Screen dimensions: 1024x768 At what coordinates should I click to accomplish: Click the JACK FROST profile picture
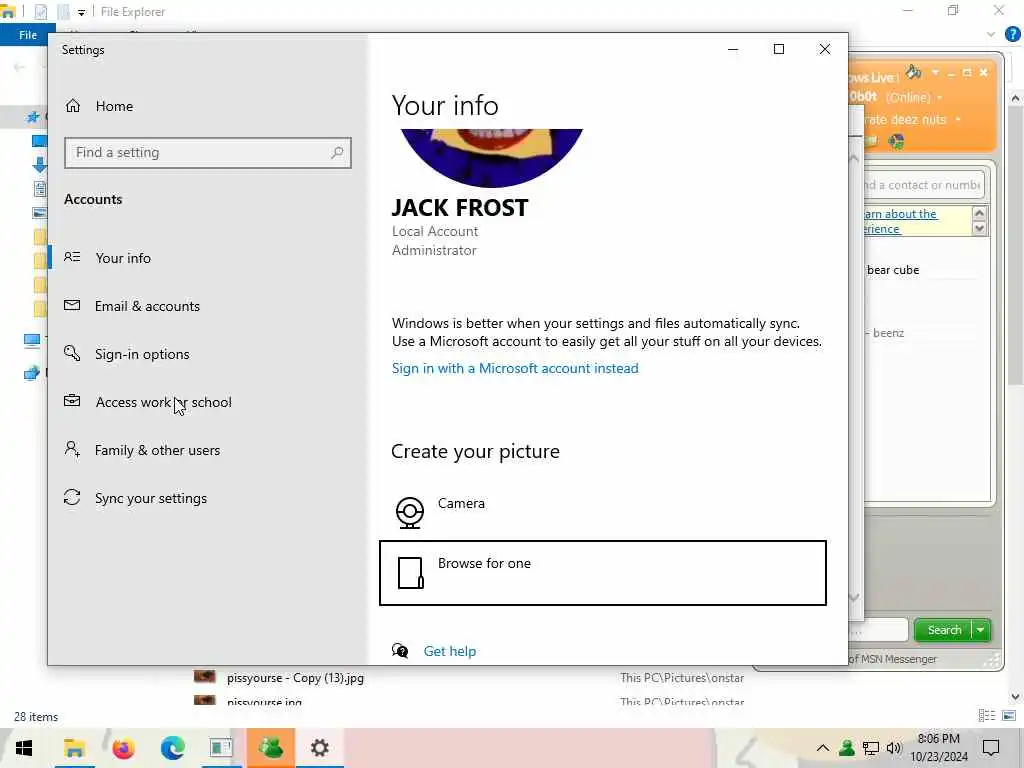point(491,157)
